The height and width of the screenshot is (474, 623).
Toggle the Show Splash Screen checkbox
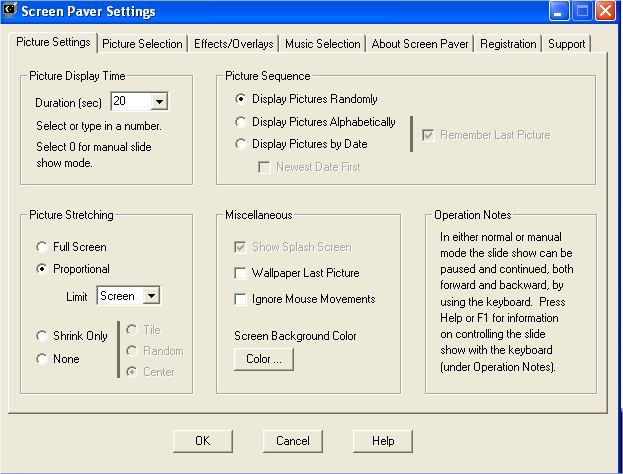[x=293, y=247]
